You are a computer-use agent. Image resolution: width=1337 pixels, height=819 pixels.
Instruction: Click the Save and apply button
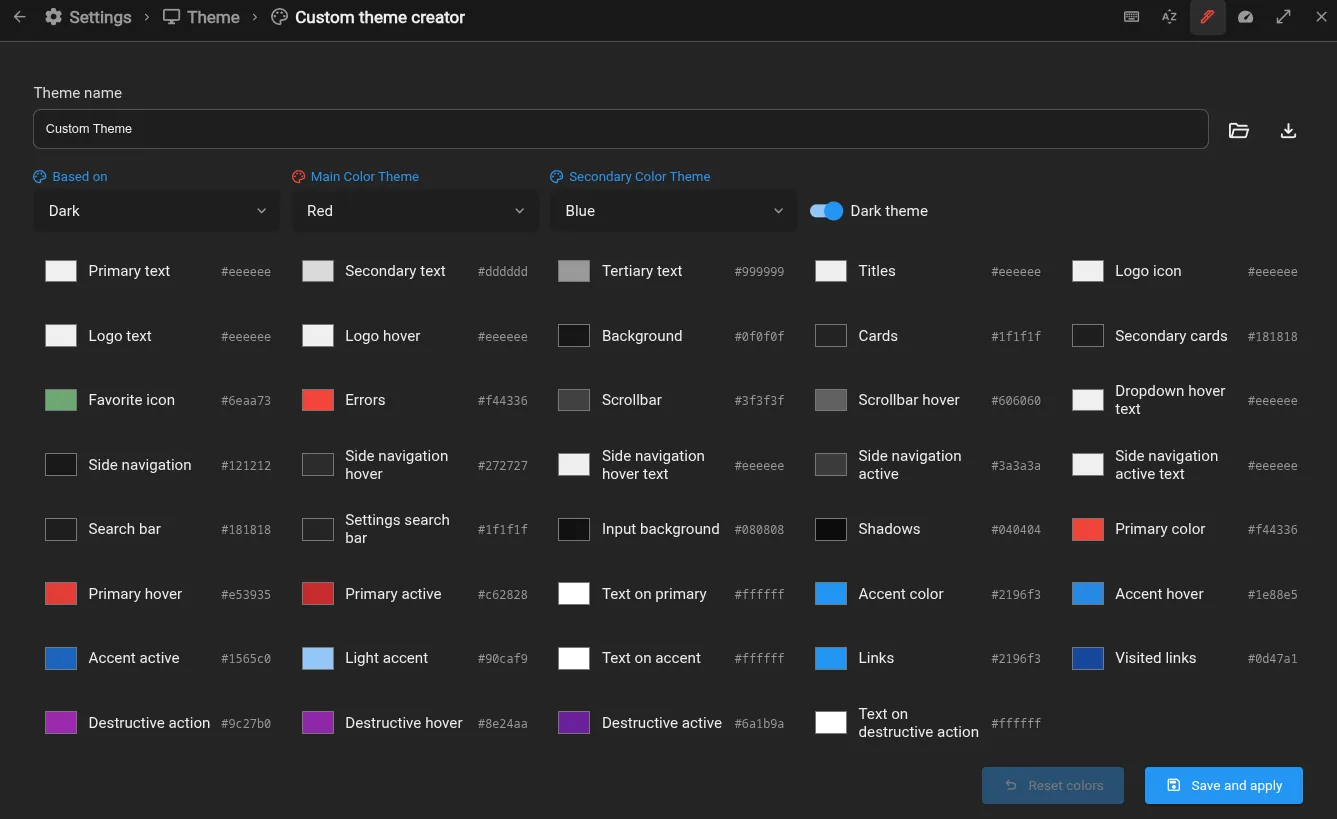(1224, 786)
